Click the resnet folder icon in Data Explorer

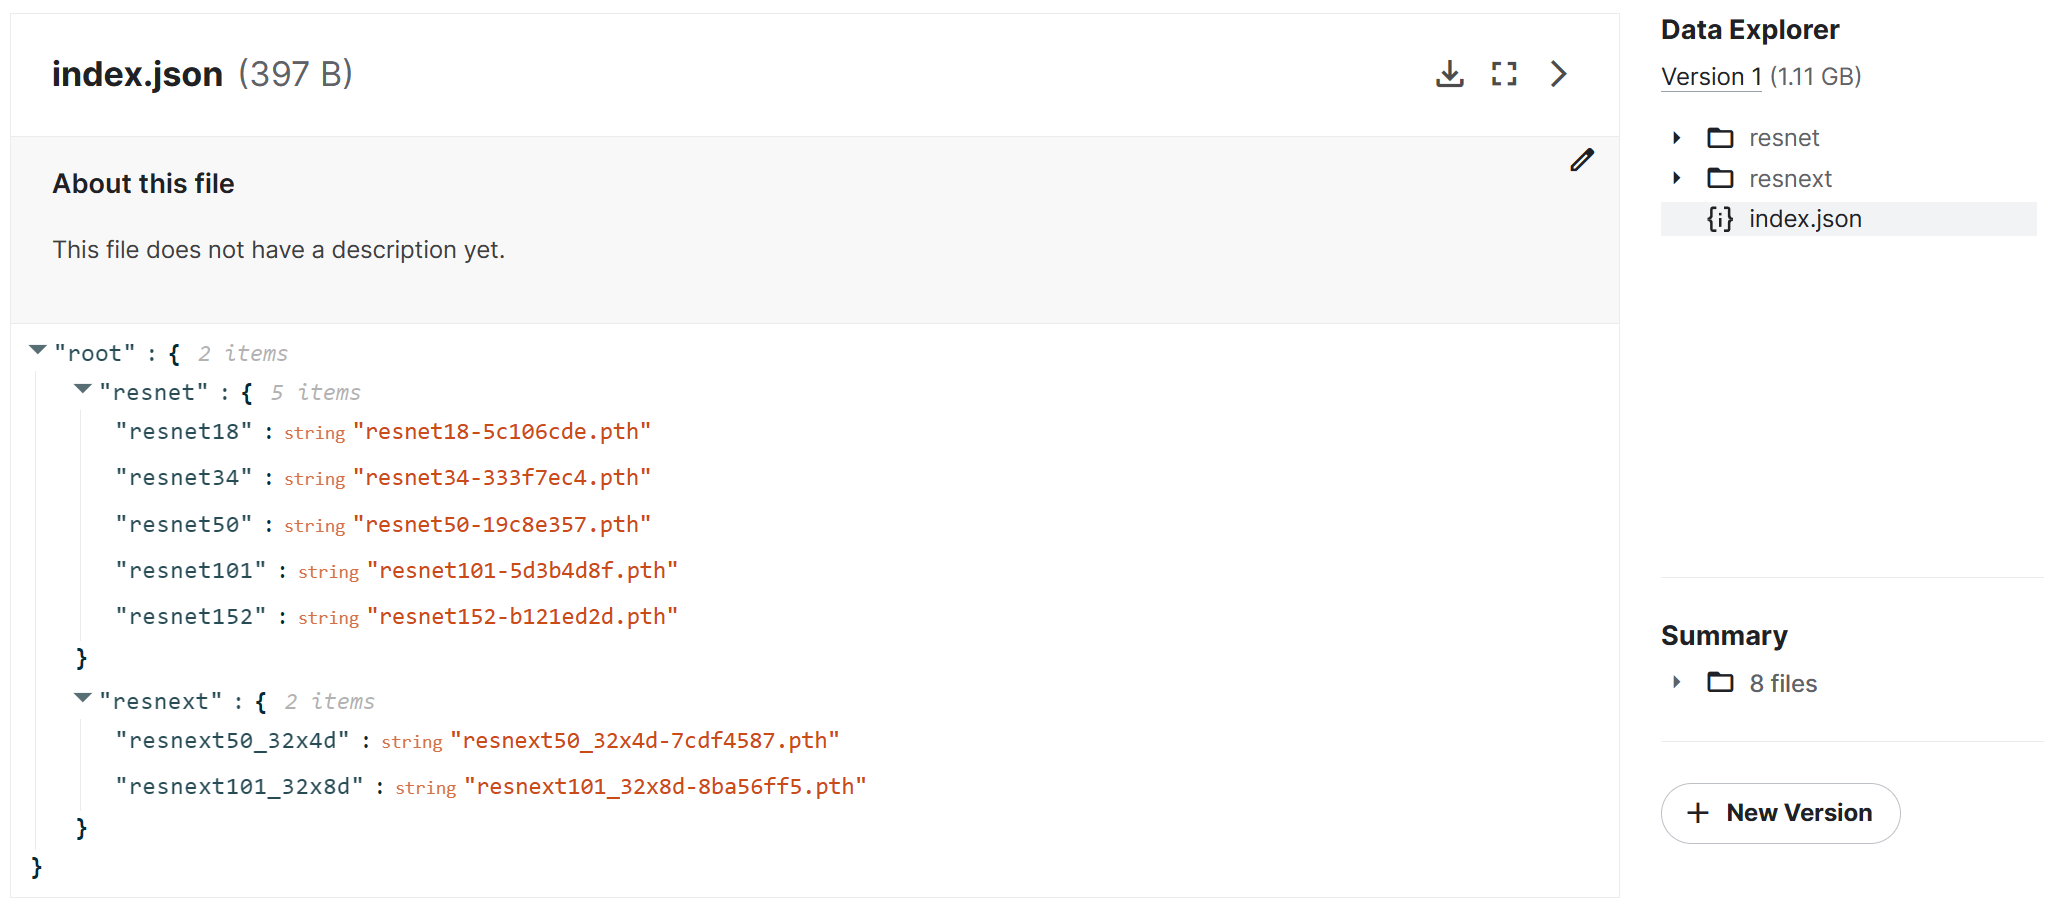(1721, 138)
